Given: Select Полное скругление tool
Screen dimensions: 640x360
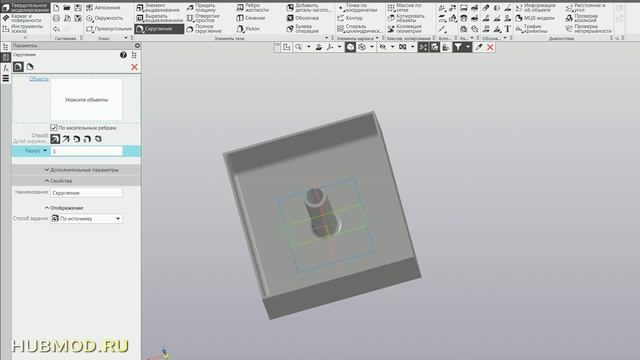Looking at the screenshot, I should point(205,29).
